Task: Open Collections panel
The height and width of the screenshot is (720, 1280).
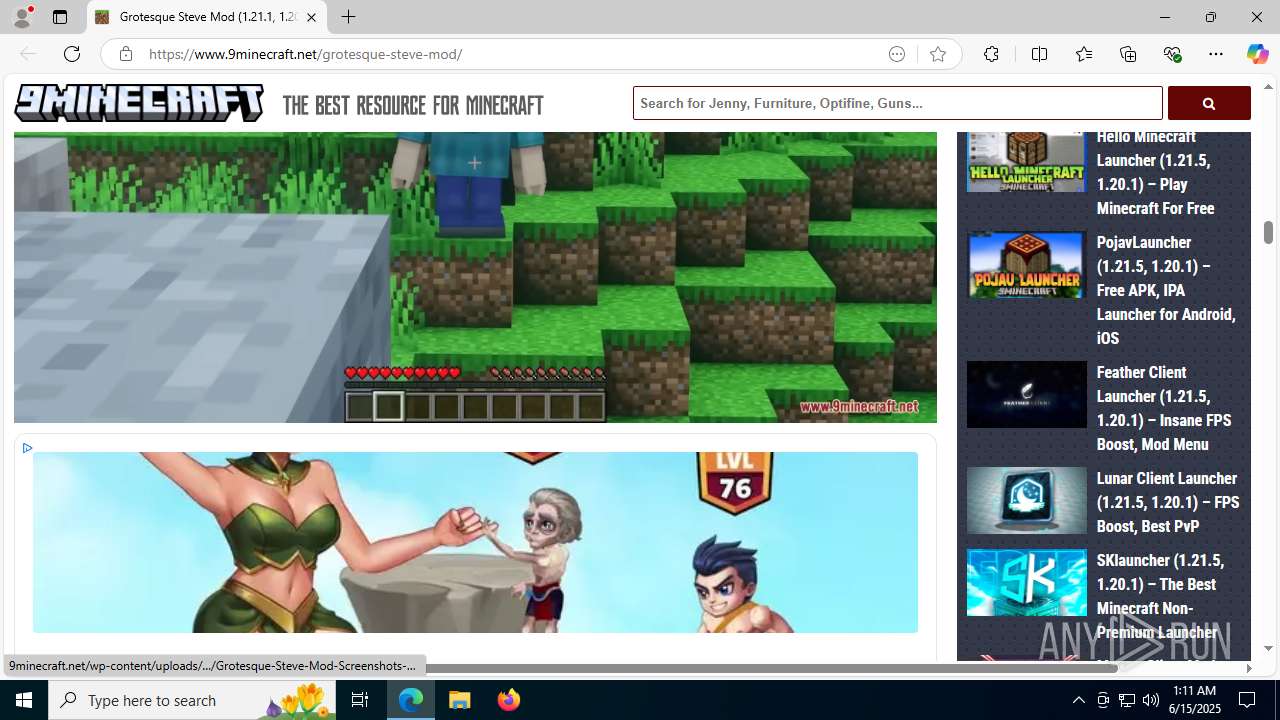Action: pyautogui.click(x=1128, y=54)
